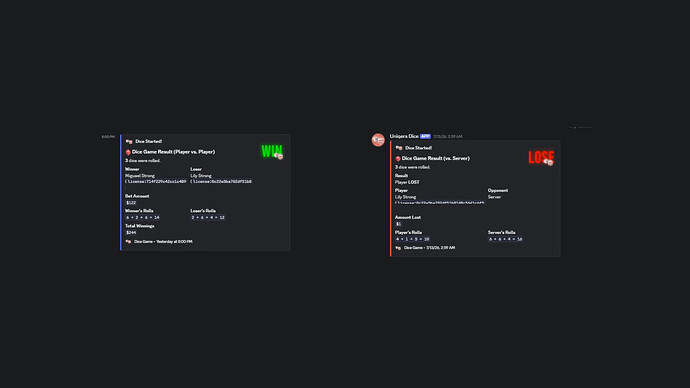Viewport: 690px width, 388px height.
Task: Click the Total Winnings value $244
Action: (131, 232)
